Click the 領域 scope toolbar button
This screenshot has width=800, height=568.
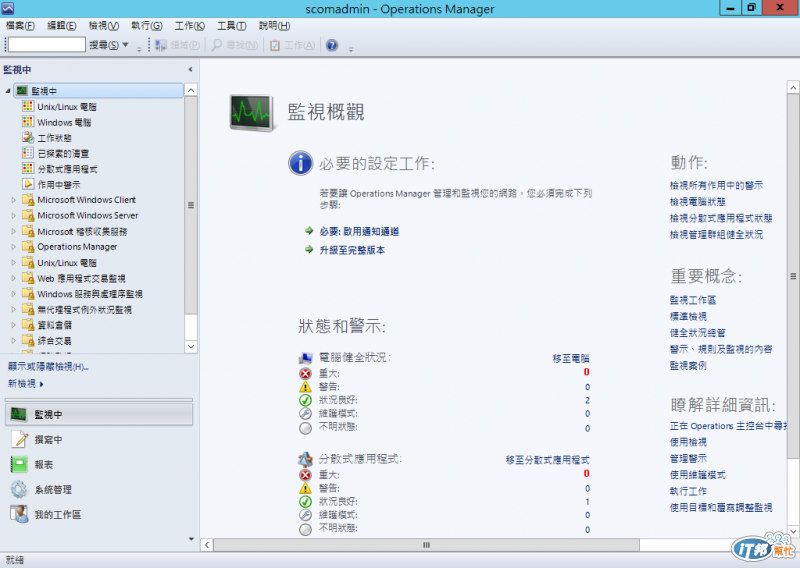(177, 45)
